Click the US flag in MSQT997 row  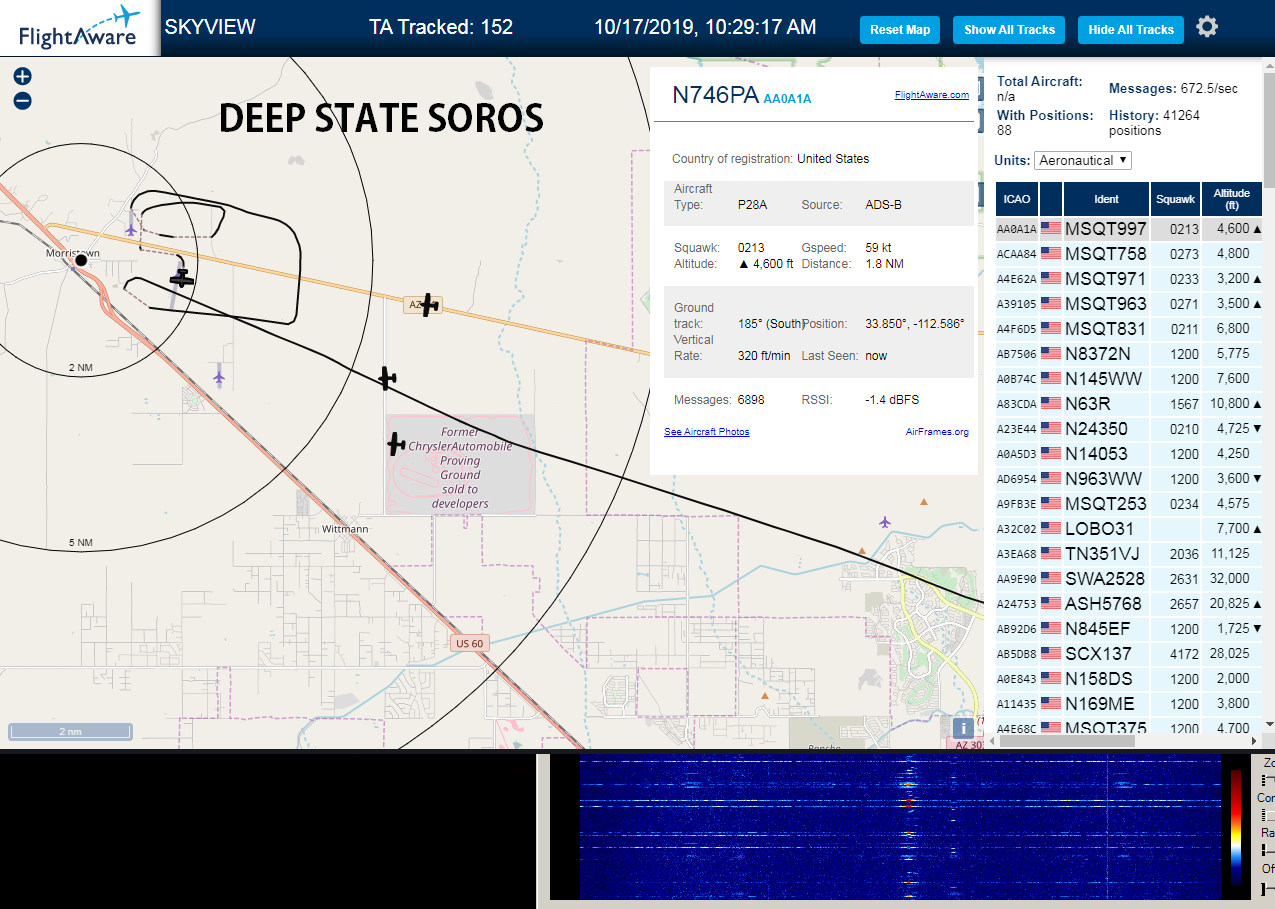(x=1051, y=229)
